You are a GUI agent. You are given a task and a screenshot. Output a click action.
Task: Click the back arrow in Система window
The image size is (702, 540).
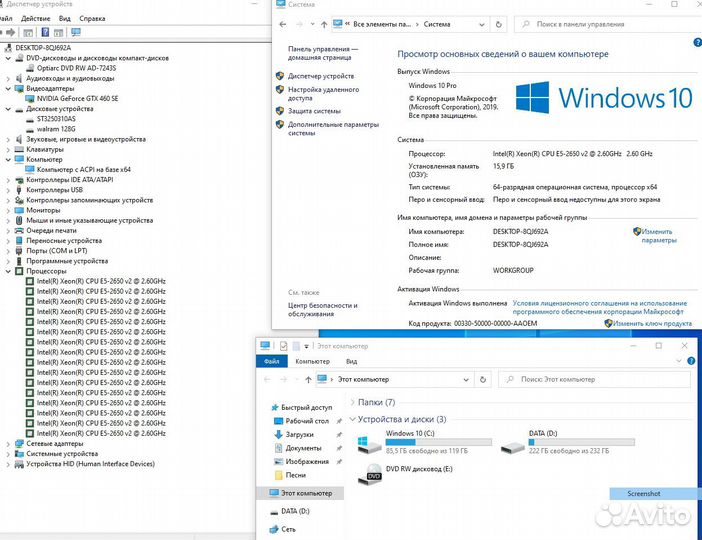pos(283,24)
